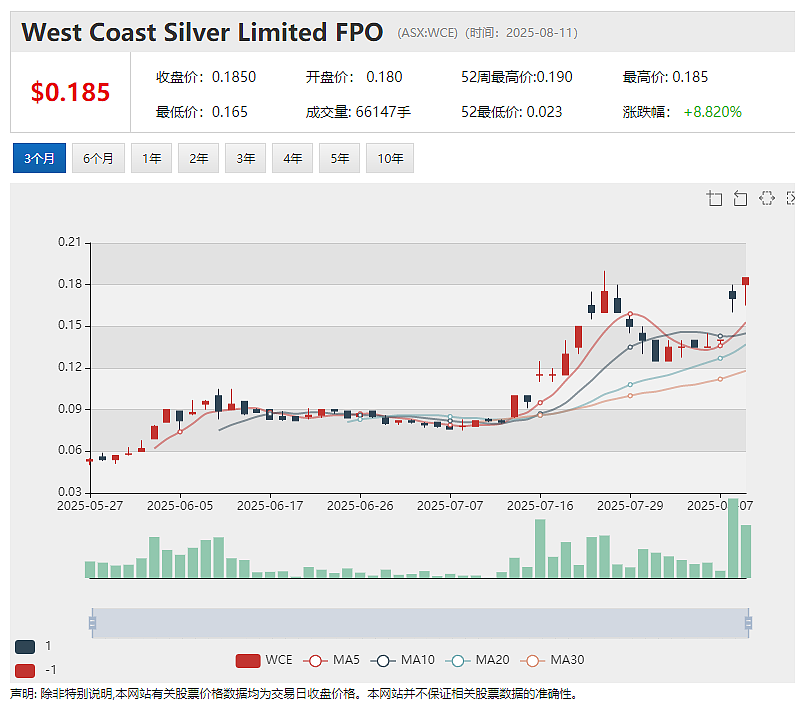Click the data zoom range bar
The image size is (810, 708).
[x=420, y=623]
